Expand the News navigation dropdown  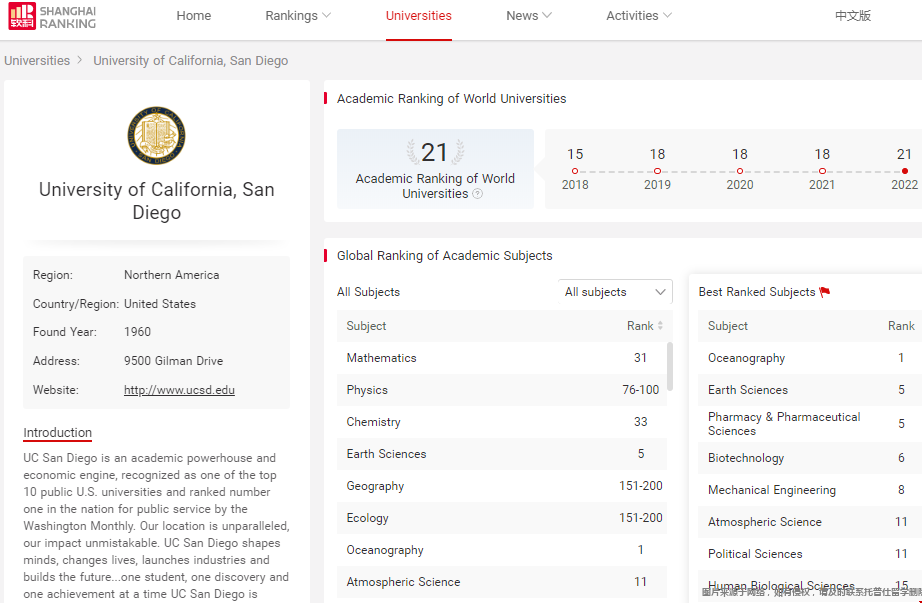point(529,16)
